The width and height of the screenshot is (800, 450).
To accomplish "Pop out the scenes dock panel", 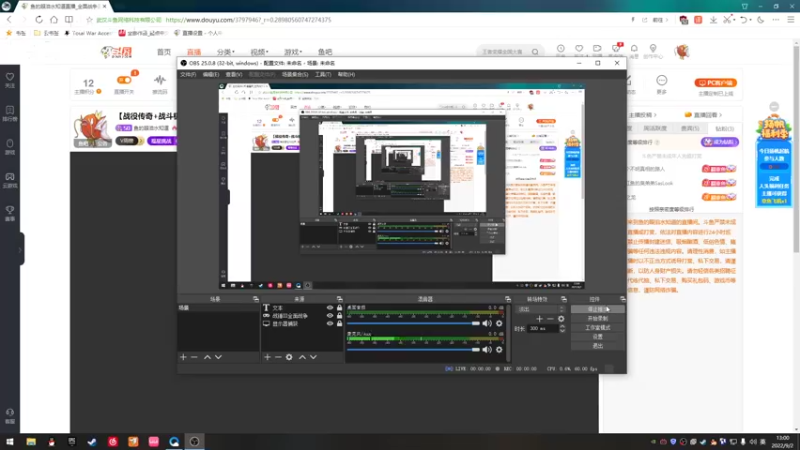I will tap(256, 299).
